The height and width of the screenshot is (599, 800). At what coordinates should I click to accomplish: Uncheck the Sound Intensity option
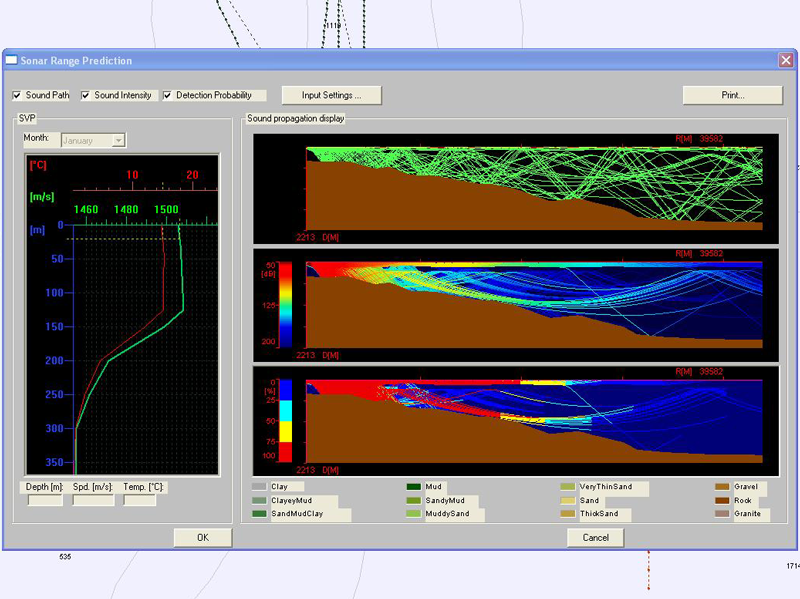(x=86, y=96)
